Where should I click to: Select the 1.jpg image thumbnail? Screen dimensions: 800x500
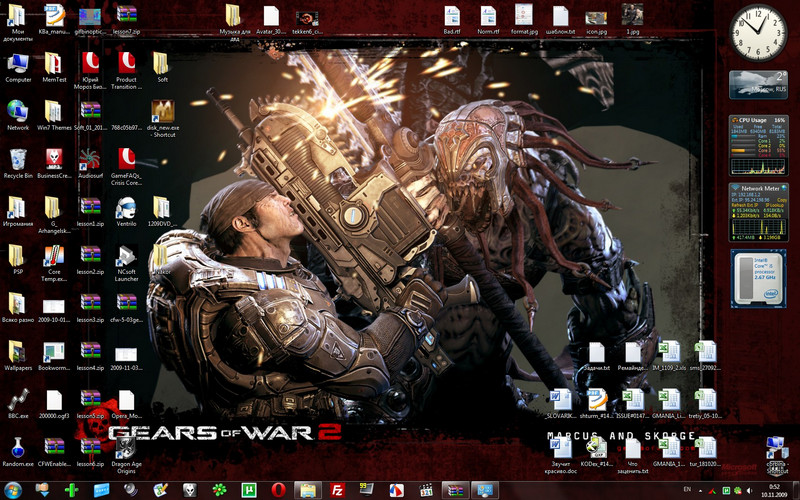coord(632,20)
